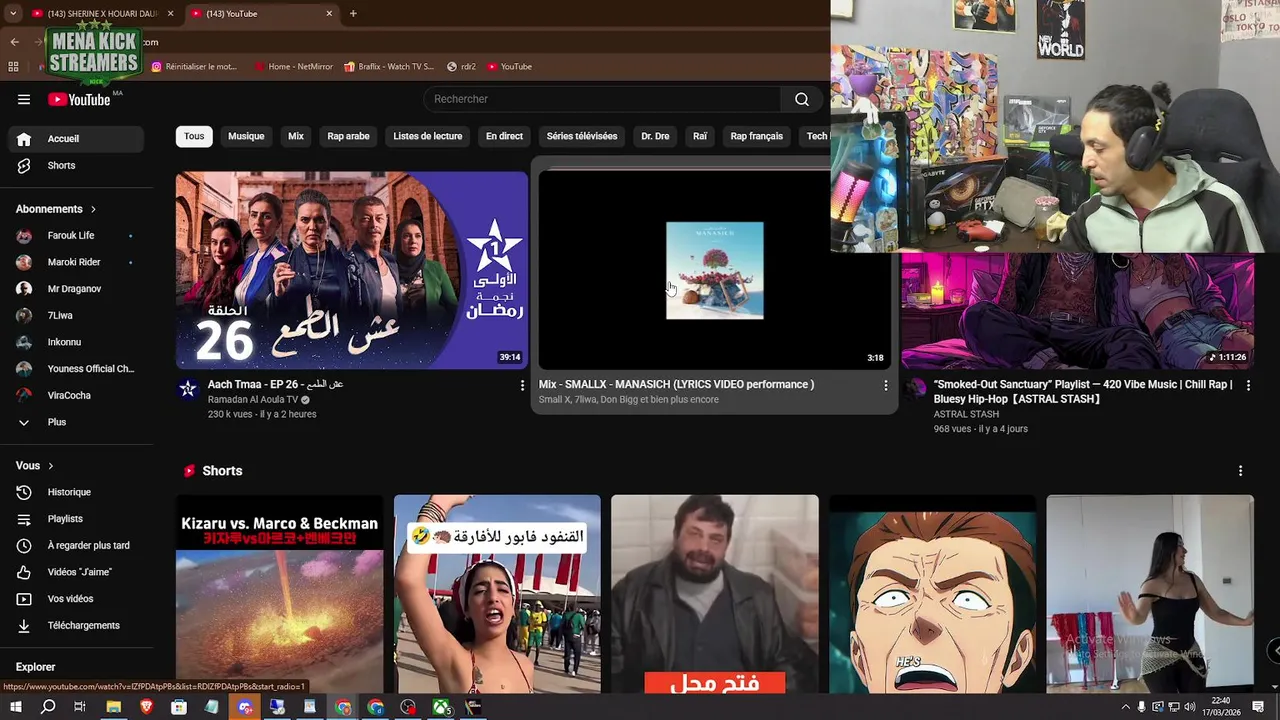Switch to SHERINE X HOUARI browser tab
Screen dimensions: 1280x720
click(x=103, y=14)
